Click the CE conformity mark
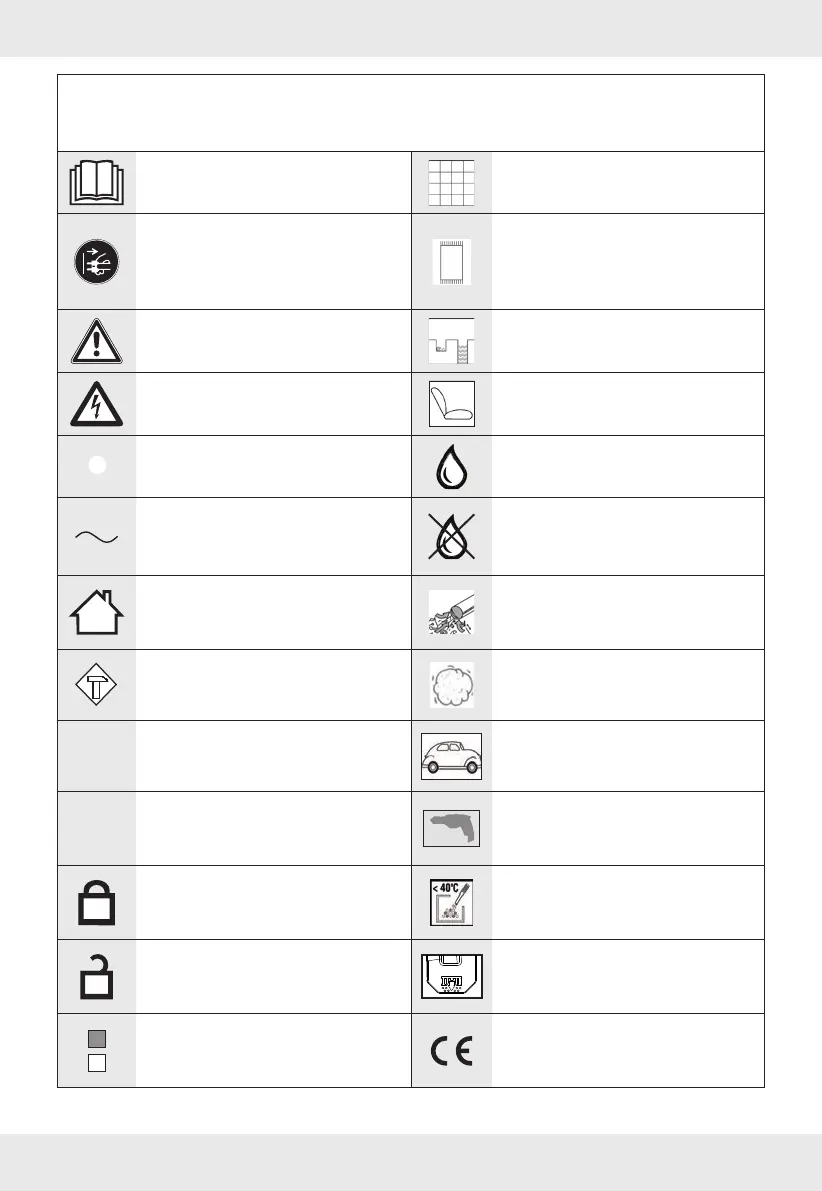 tap(452, 1052)
